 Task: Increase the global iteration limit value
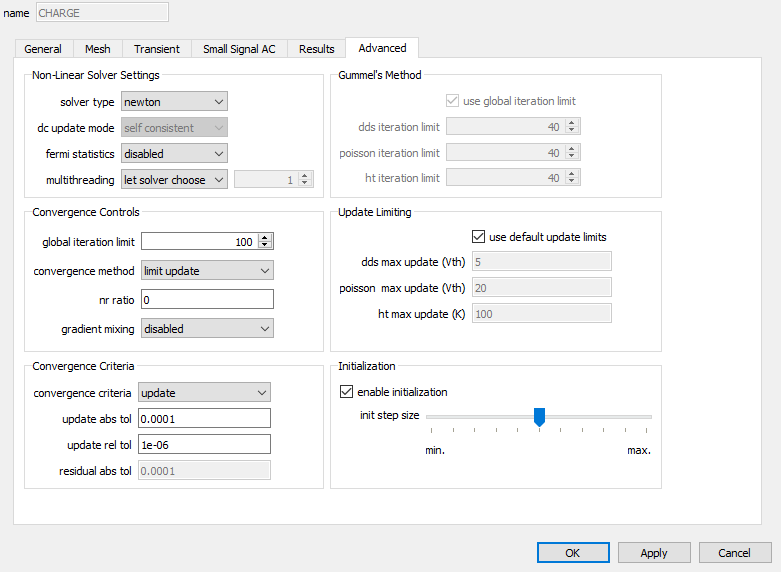265,238
